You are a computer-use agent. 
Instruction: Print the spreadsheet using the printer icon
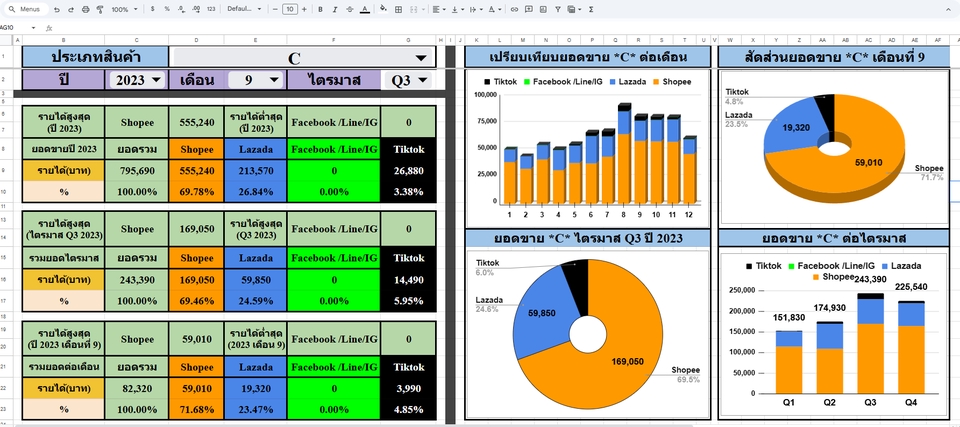85,9
